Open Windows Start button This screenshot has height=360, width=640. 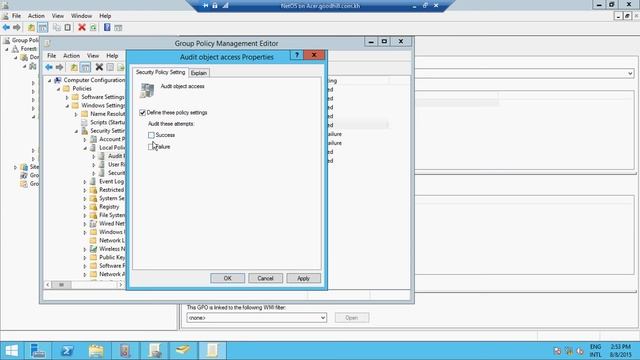(x=12, y=351)
